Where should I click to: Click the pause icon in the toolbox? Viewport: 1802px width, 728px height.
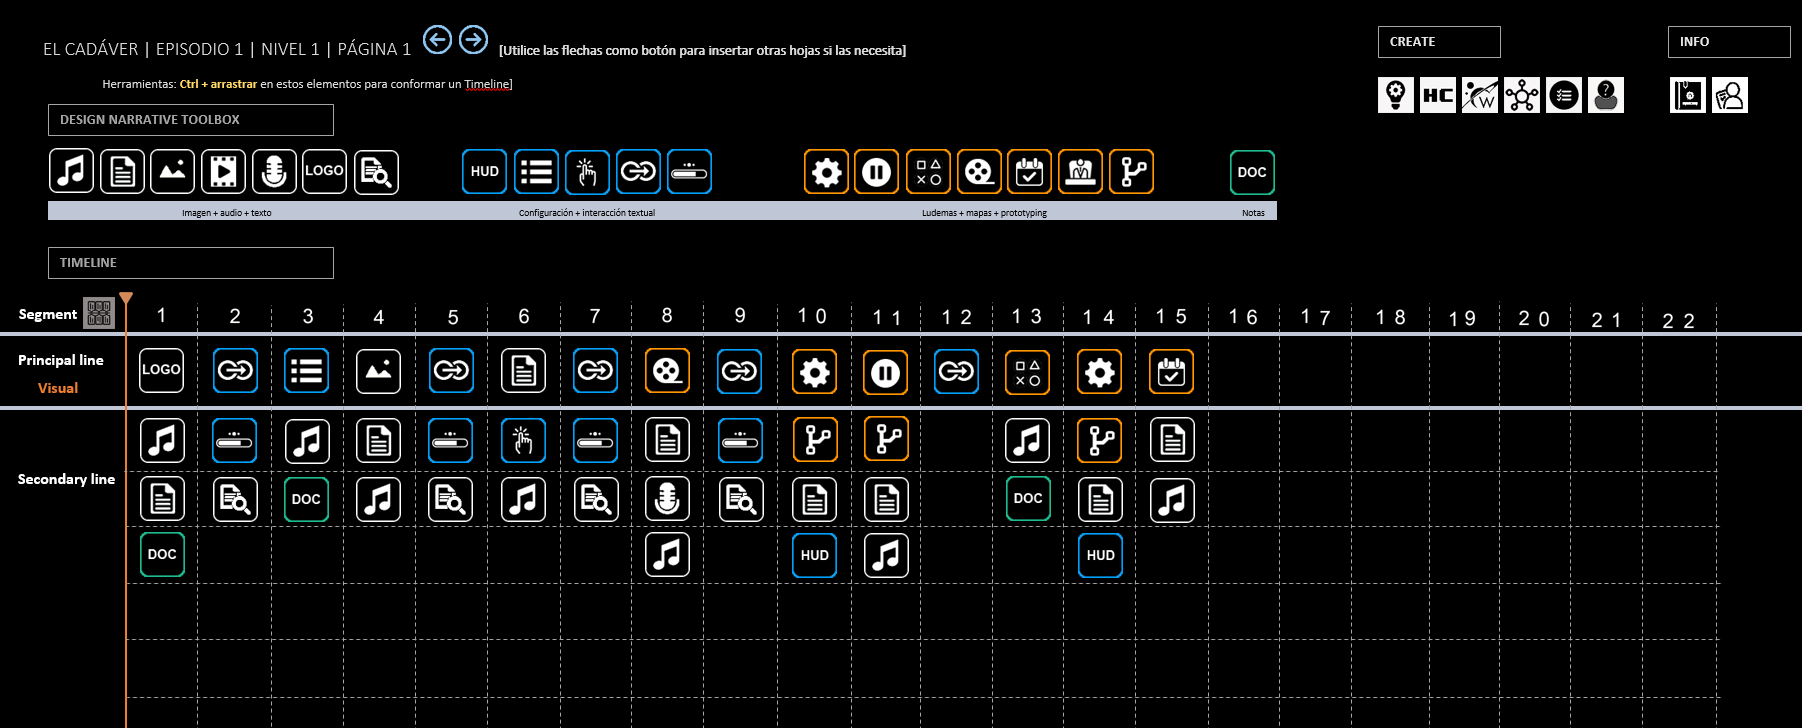point(877,172)
